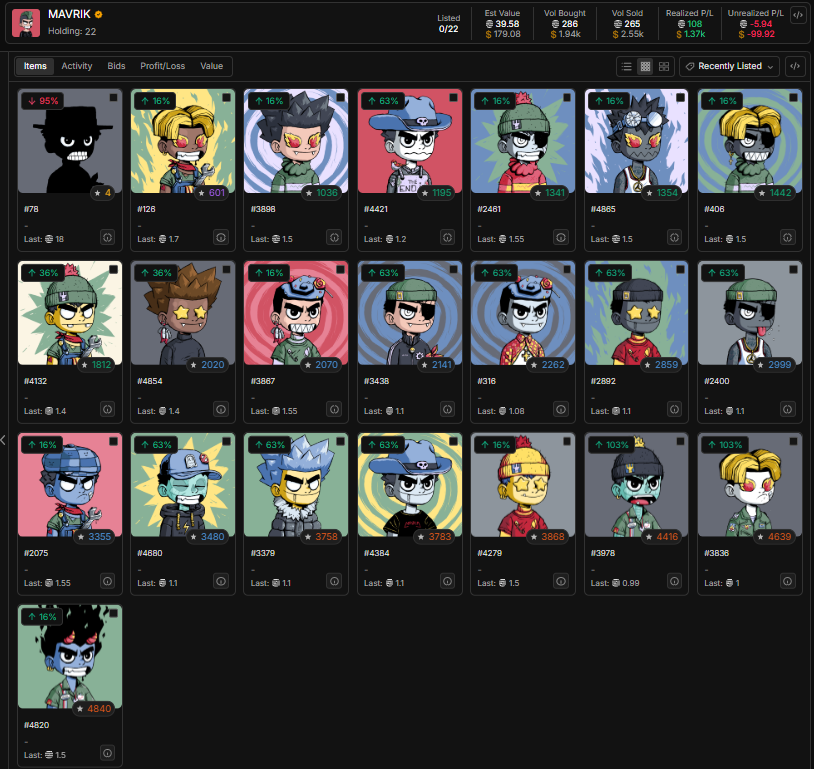Viewport: 814px width, 769px height.
Task: Open info icon for item #4279
Action: pyautogui.click(x=561, y=581)
